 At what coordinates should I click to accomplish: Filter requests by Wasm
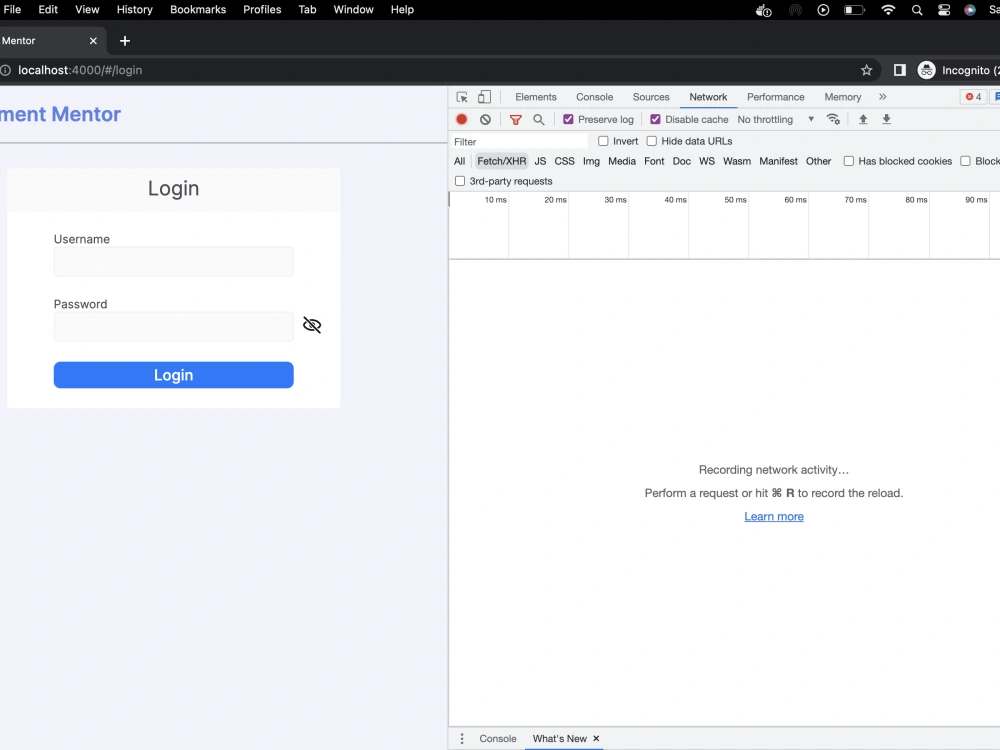pyautogui.click(x=737, y=161)
